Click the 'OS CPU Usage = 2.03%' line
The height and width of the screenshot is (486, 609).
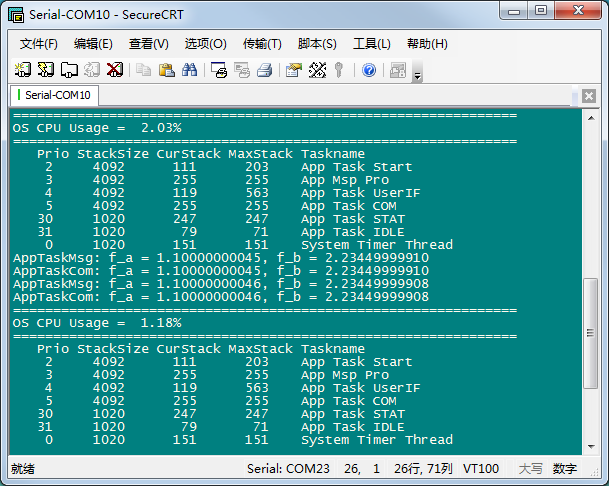coord(97,128)
